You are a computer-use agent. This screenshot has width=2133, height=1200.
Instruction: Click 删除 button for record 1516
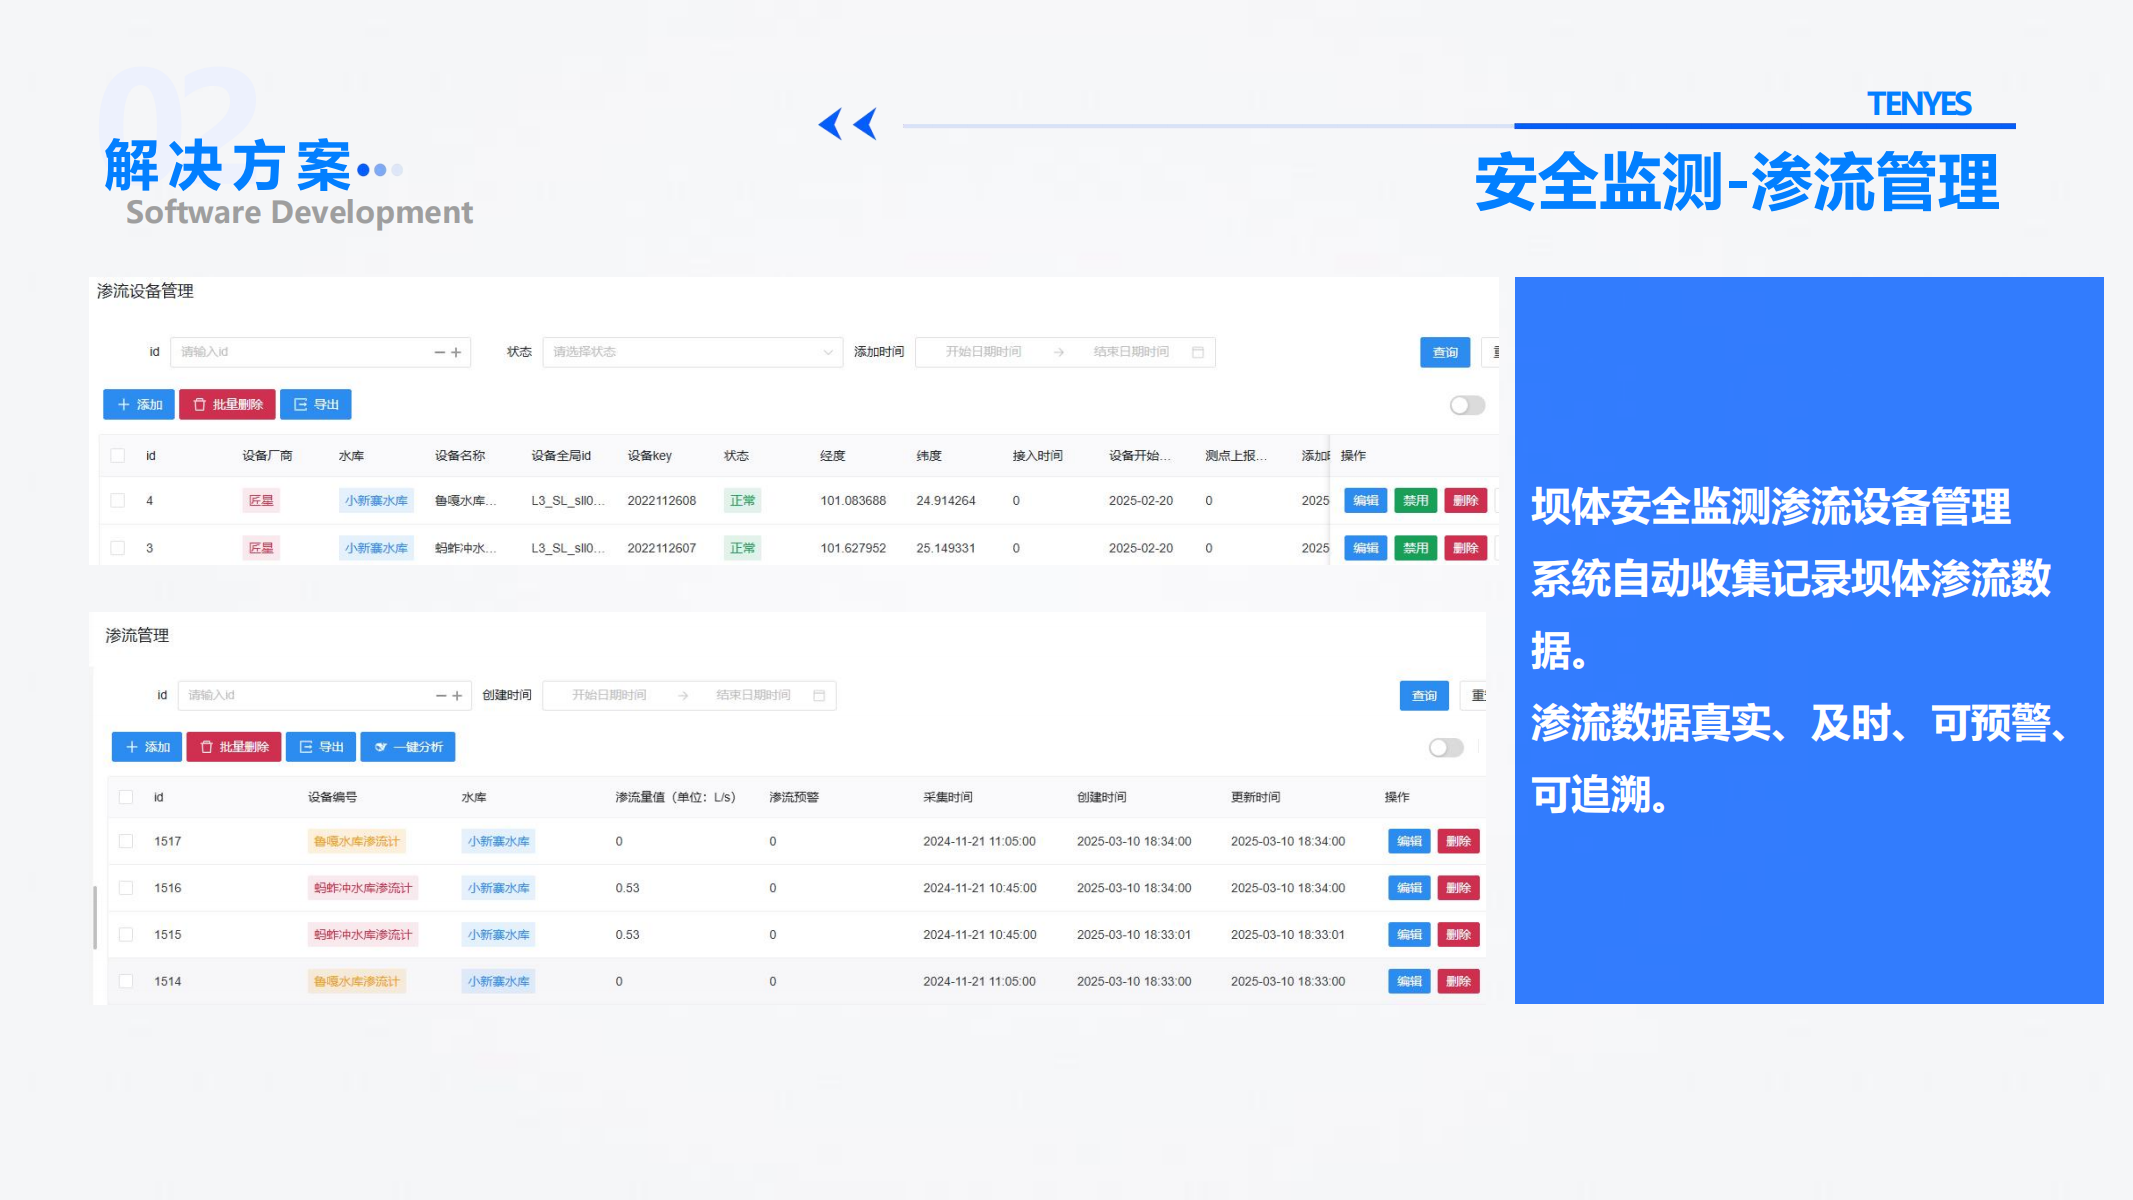tap(1458, 888)
